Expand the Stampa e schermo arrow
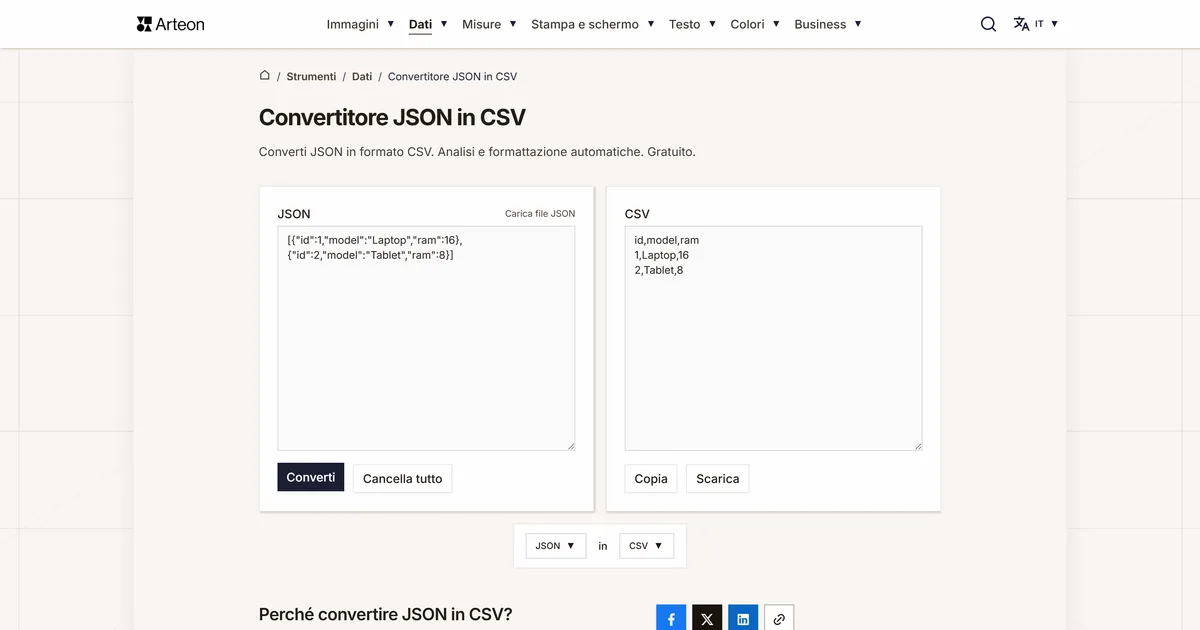1200x630 pixels. (651, 24)
